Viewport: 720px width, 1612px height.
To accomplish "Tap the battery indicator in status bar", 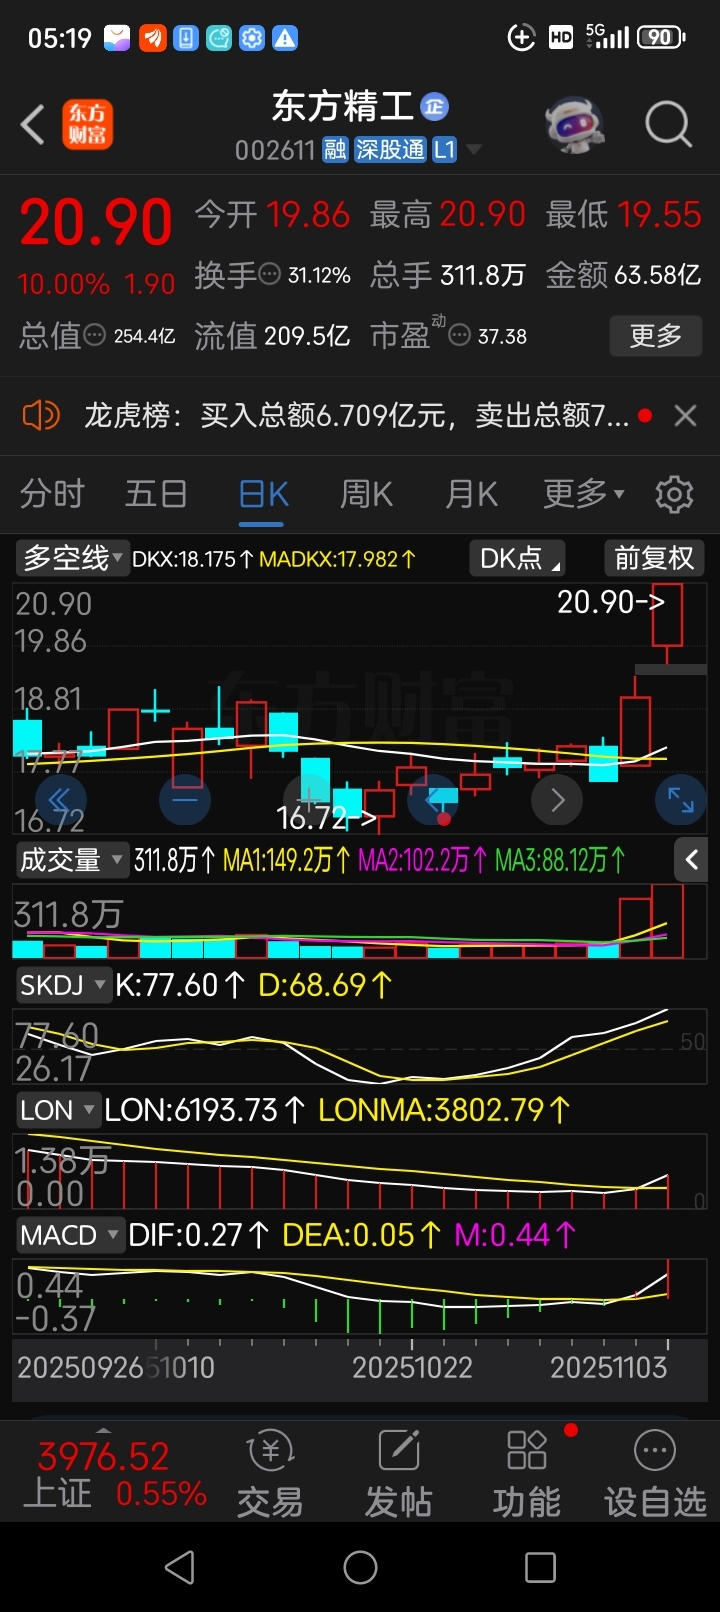I will coord(661,38).
